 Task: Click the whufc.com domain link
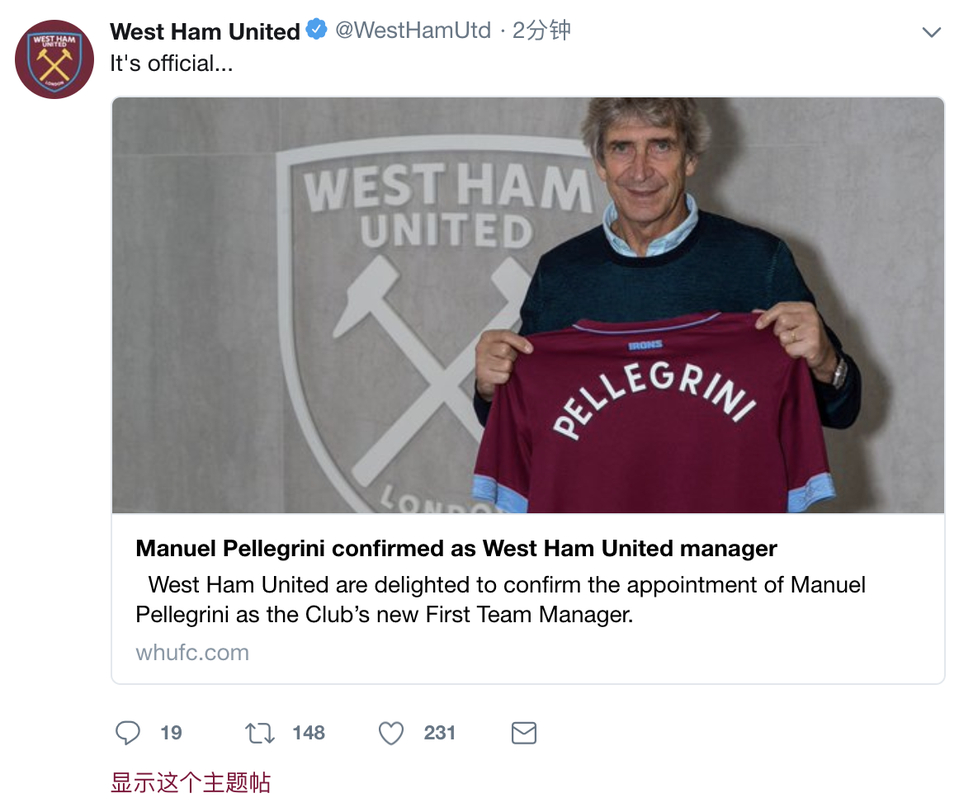pyautogui.click(x=192, y=652)
